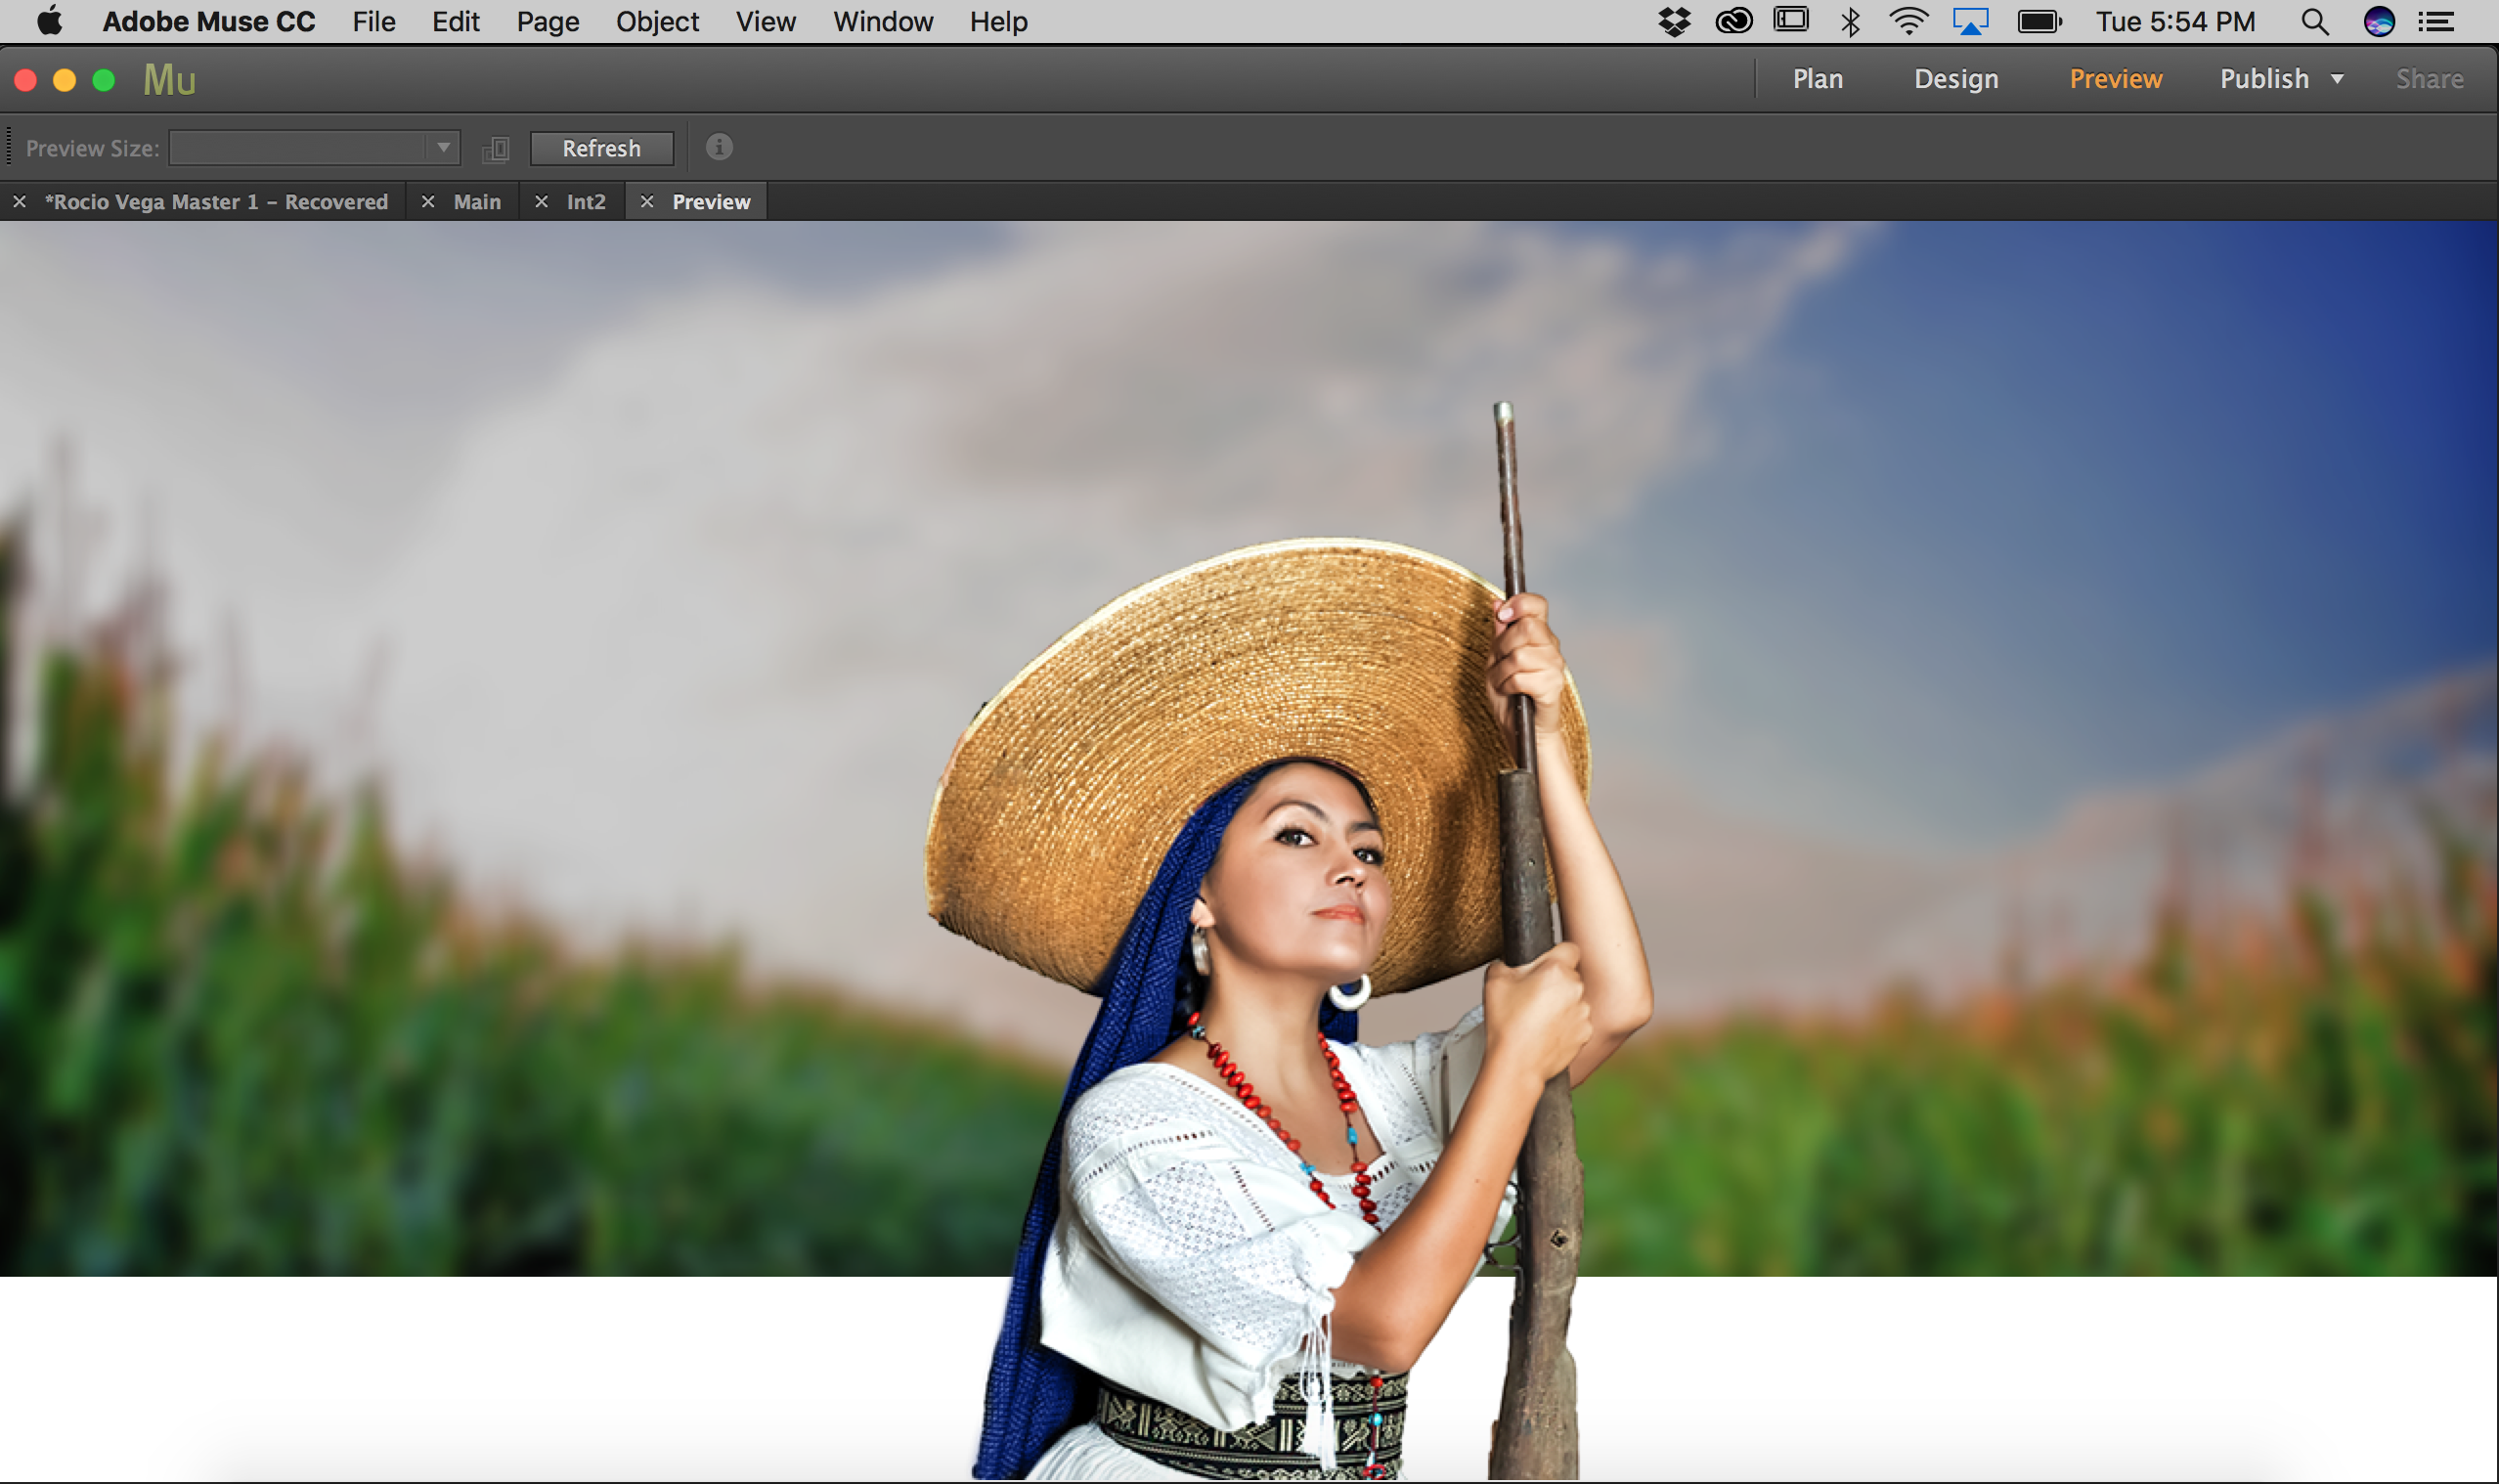Image resolution: width=2499 pixels, height=1484 pixels.
Task: Expand the Publish dropdown arrow
Action: tap(2337, 79)
